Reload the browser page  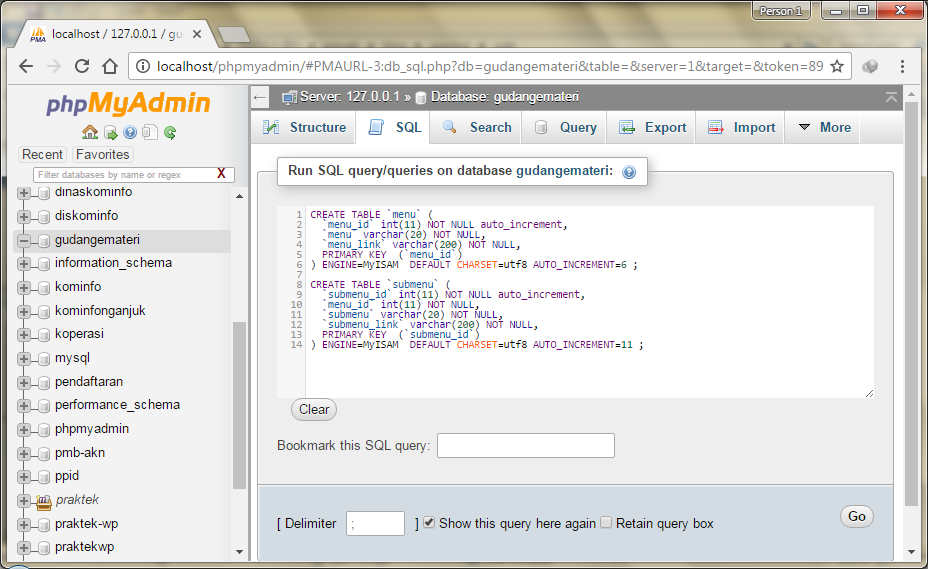pos(82,66)
